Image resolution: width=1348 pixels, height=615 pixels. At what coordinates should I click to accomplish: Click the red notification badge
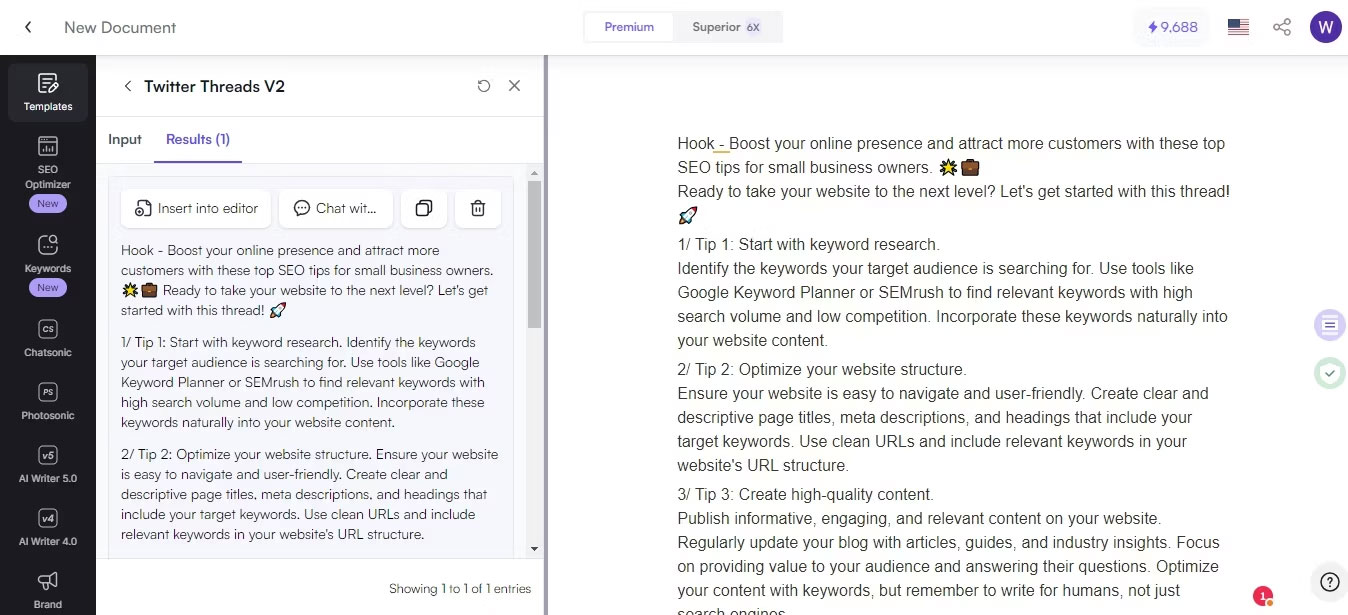pyautogui.click(x=1263, y=596)
